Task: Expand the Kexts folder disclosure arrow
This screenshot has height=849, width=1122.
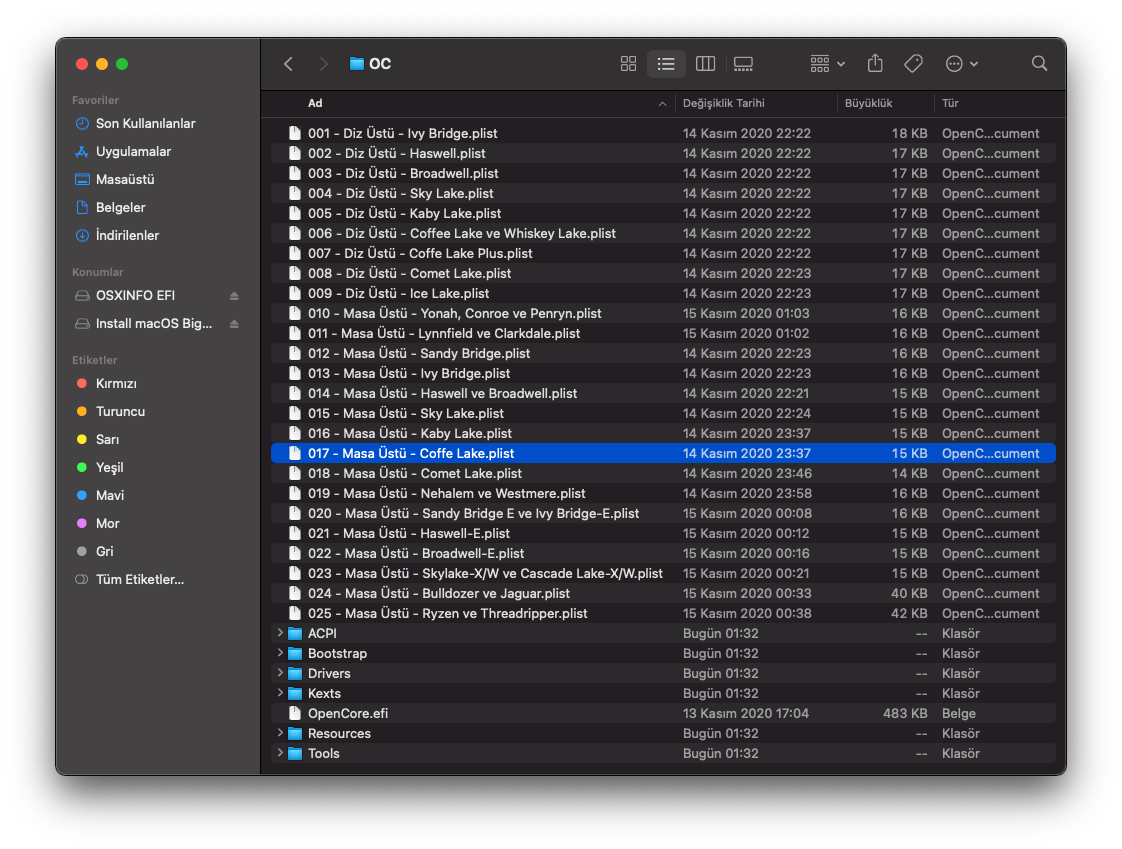Action: 279,693
